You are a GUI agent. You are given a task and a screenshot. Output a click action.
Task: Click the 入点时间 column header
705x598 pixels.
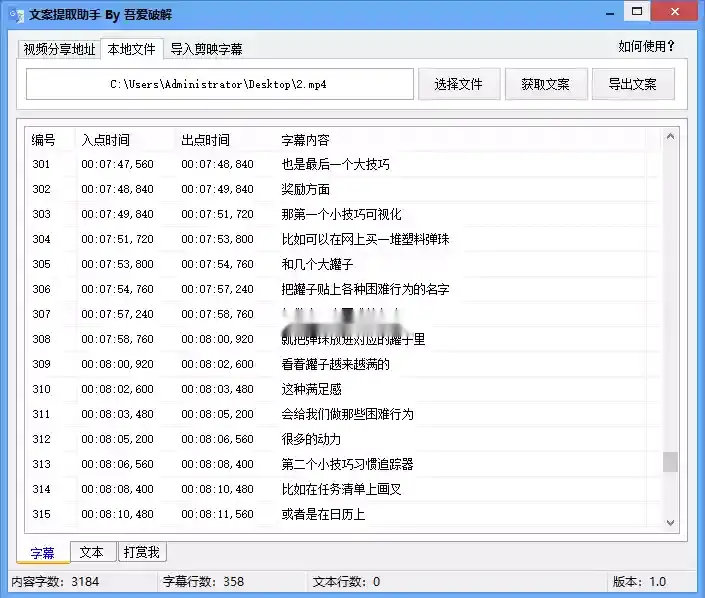point(105,140)
